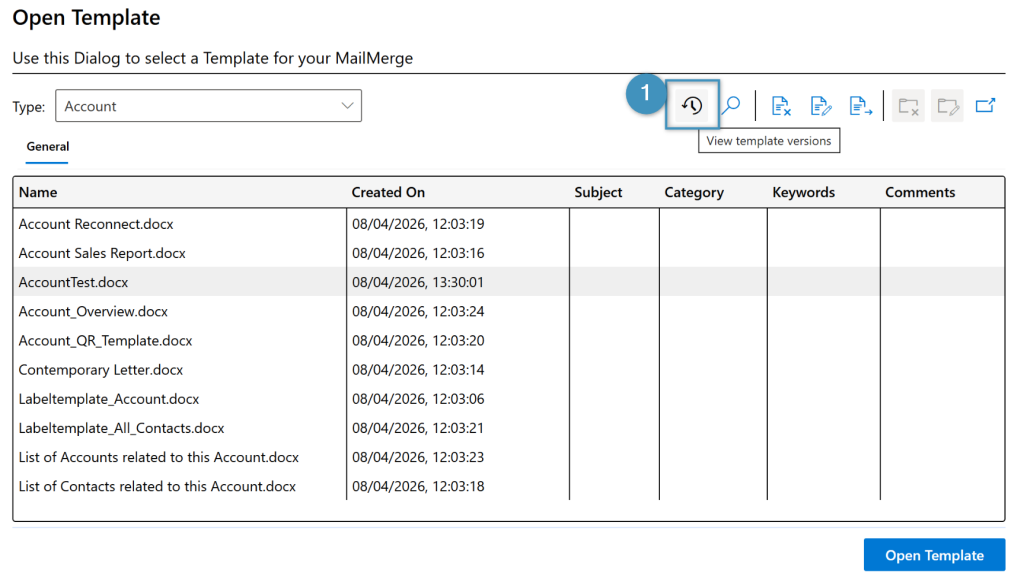Click the open in new window icon
This screenshot has width=1024, height=576.
pos(985,105)
